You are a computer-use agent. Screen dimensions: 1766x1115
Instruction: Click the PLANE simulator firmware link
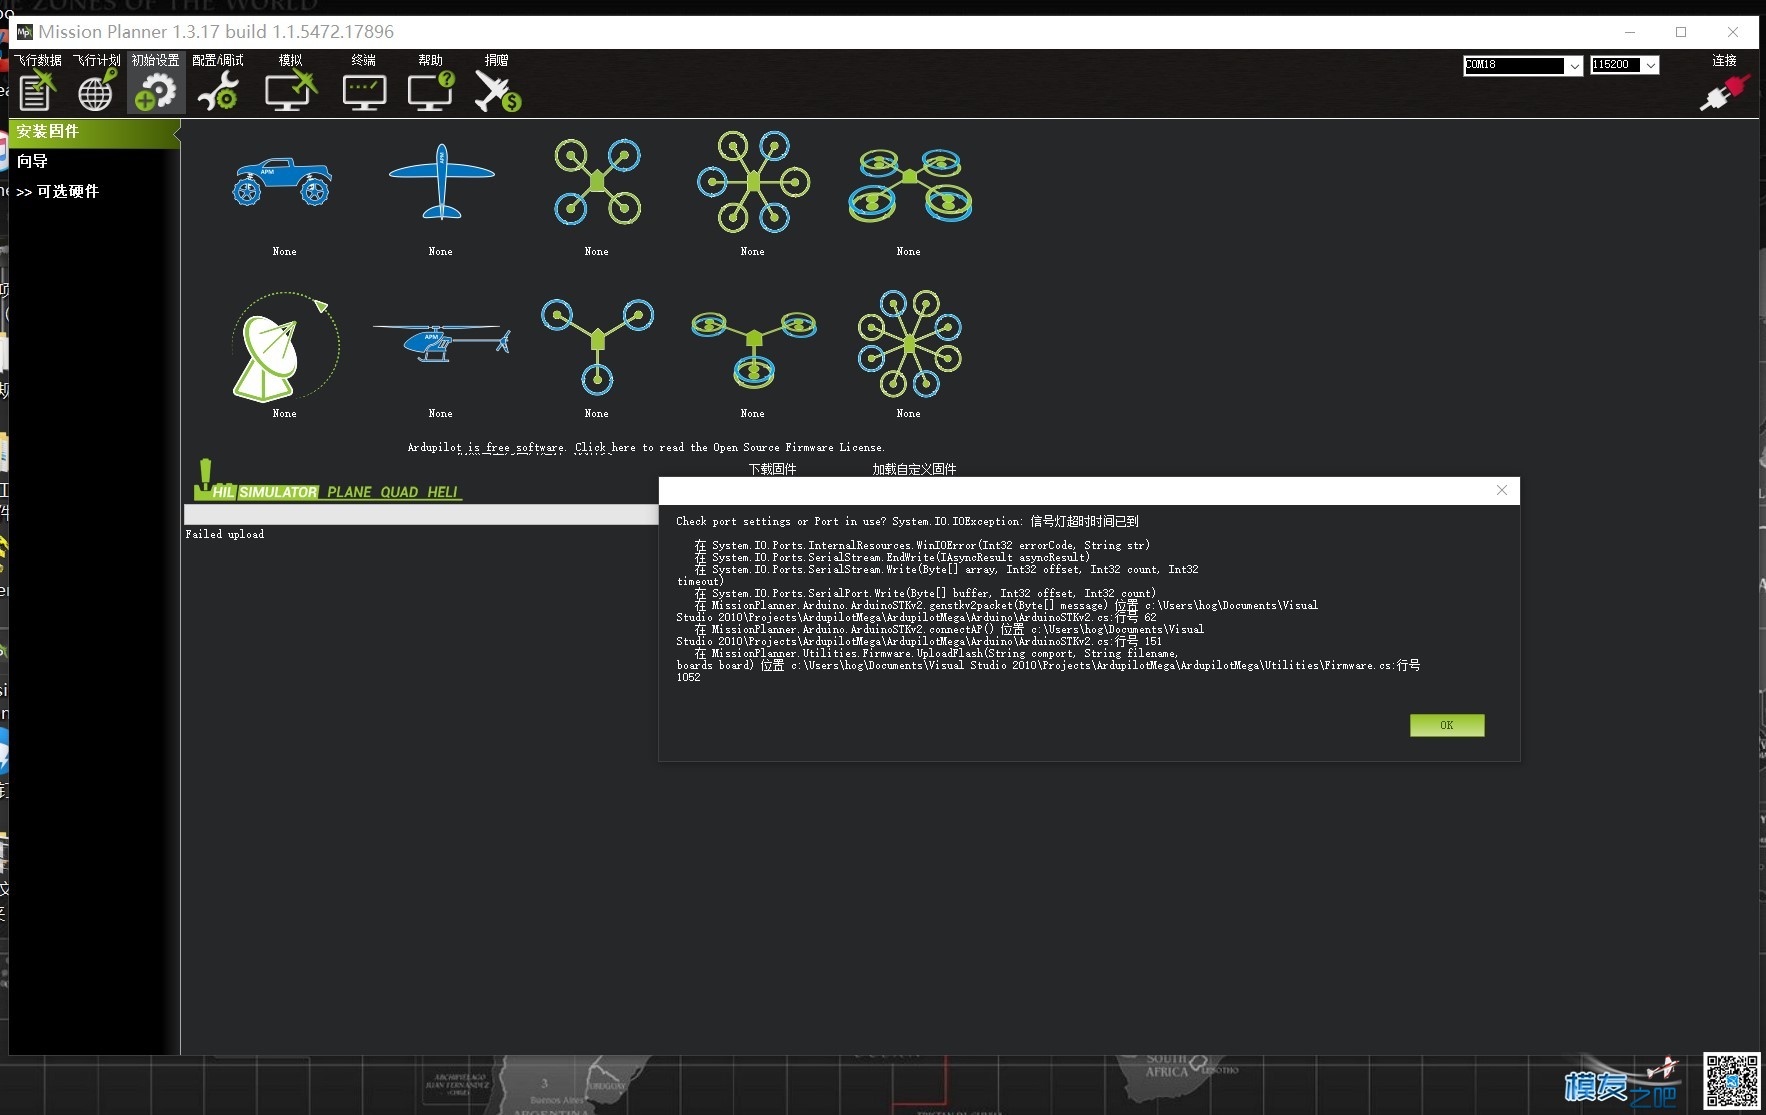tap(350, 492)
